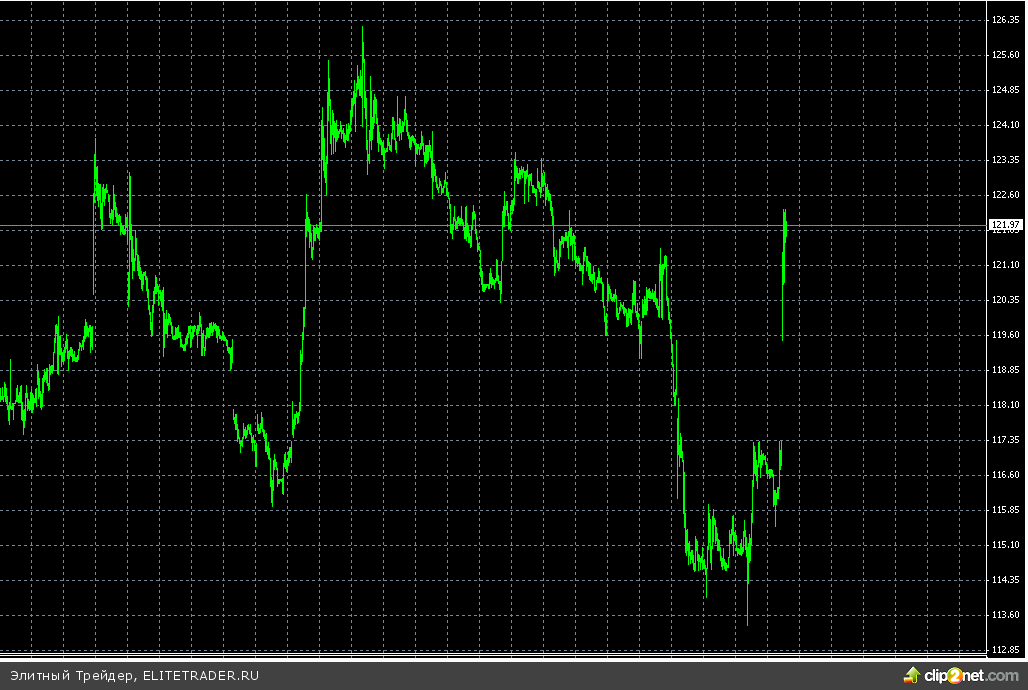Select the 114.35 price scale label
The height and width of the screenshot is (690, 1028).
(1005, 580)
